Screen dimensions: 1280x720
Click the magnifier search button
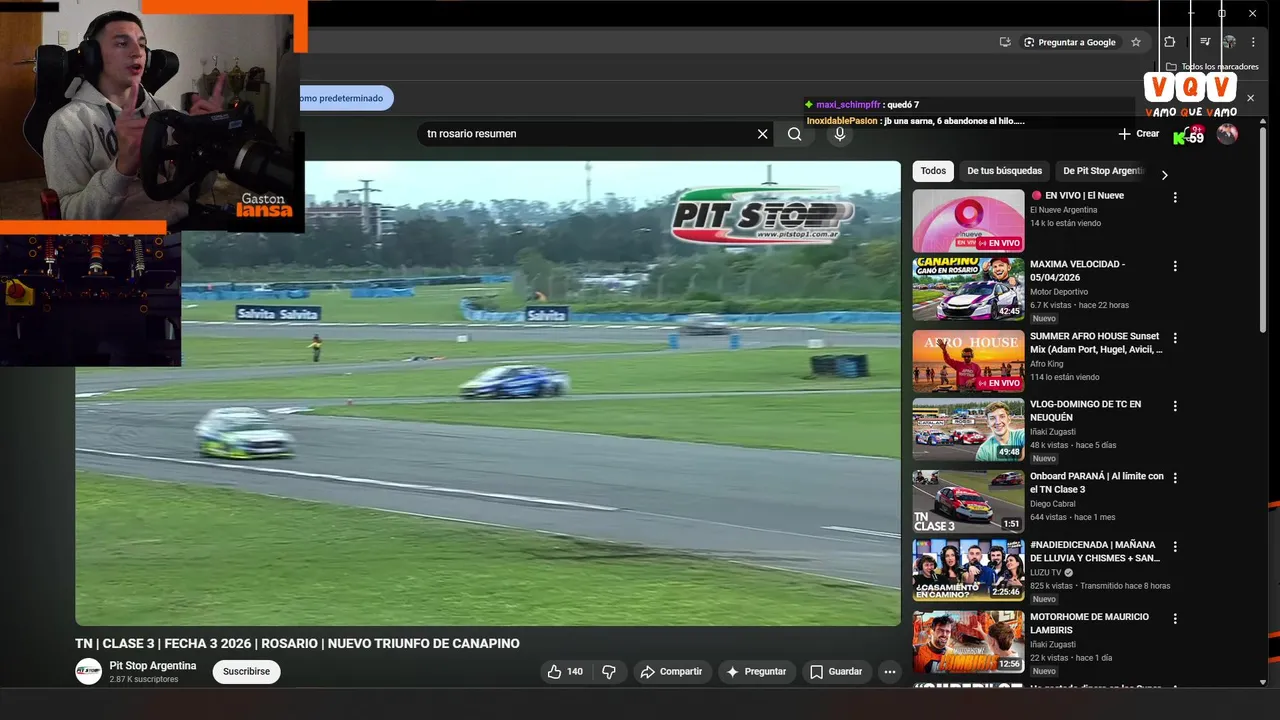pyautogui.click(x=794, y=134)
